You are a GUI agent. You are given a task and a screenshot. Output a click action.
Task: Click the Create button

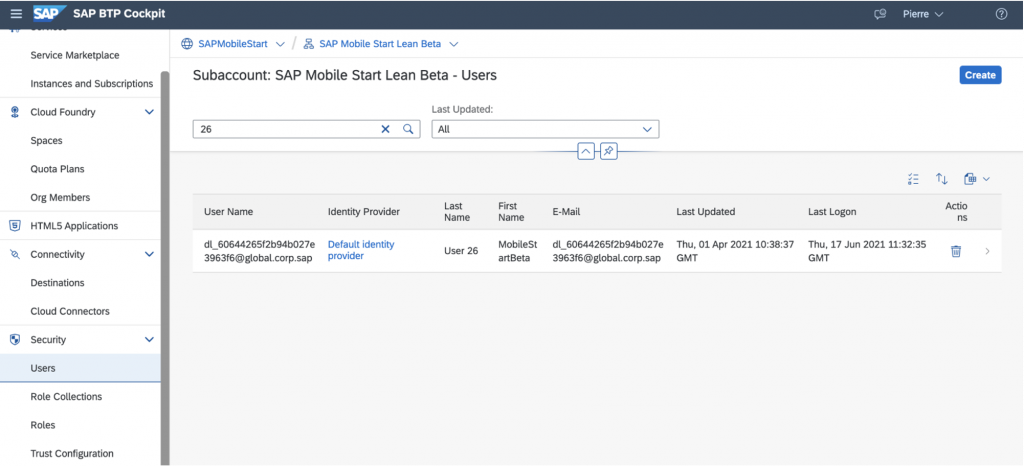click(x=980, y=75)
